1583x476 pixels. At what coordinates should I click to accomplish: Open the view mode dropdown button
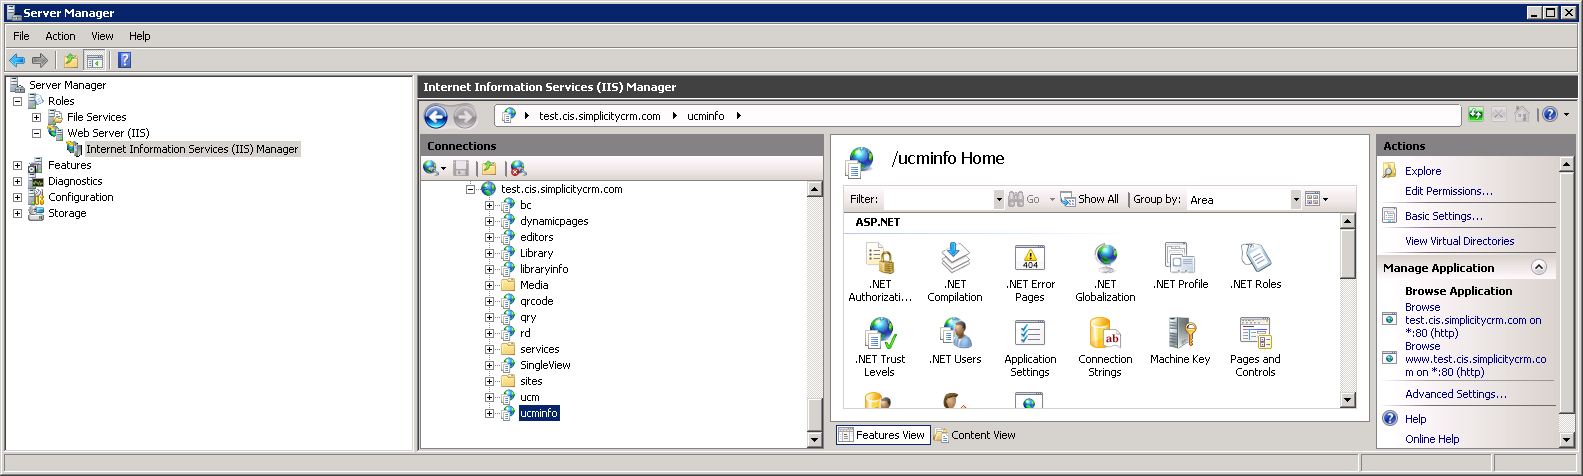(1317, 199)
